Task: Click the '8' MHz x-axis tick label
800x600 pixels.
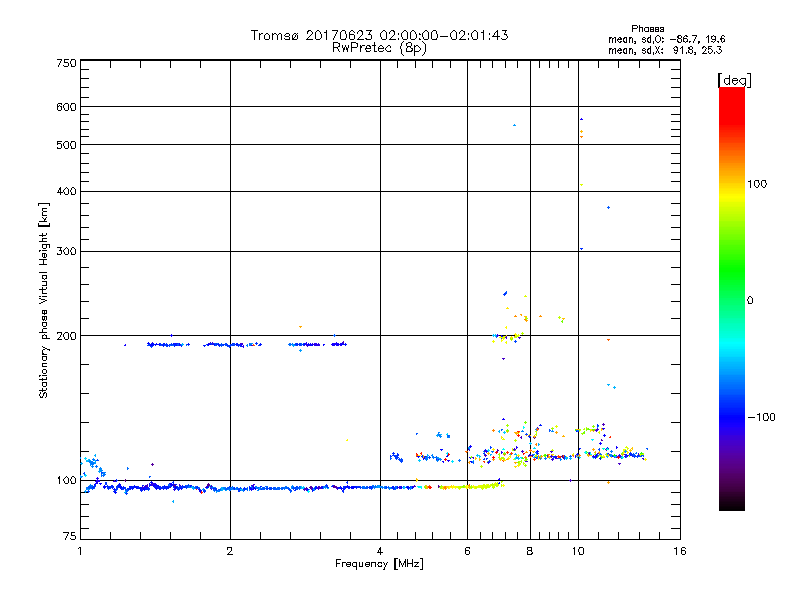Action: 530,551
